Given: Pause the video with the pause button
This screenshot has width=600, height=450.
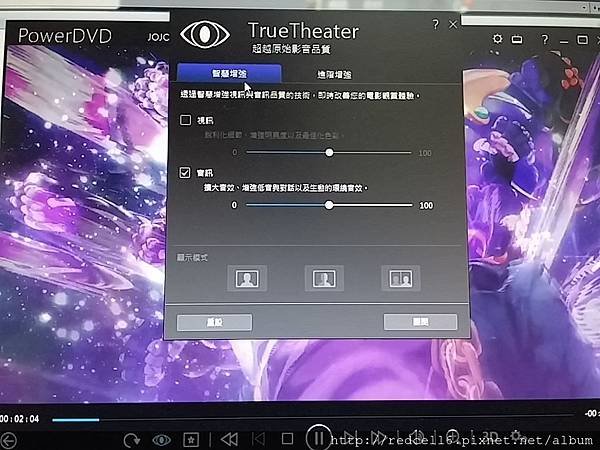Looking at the screenshot, I should coord(318,437).
